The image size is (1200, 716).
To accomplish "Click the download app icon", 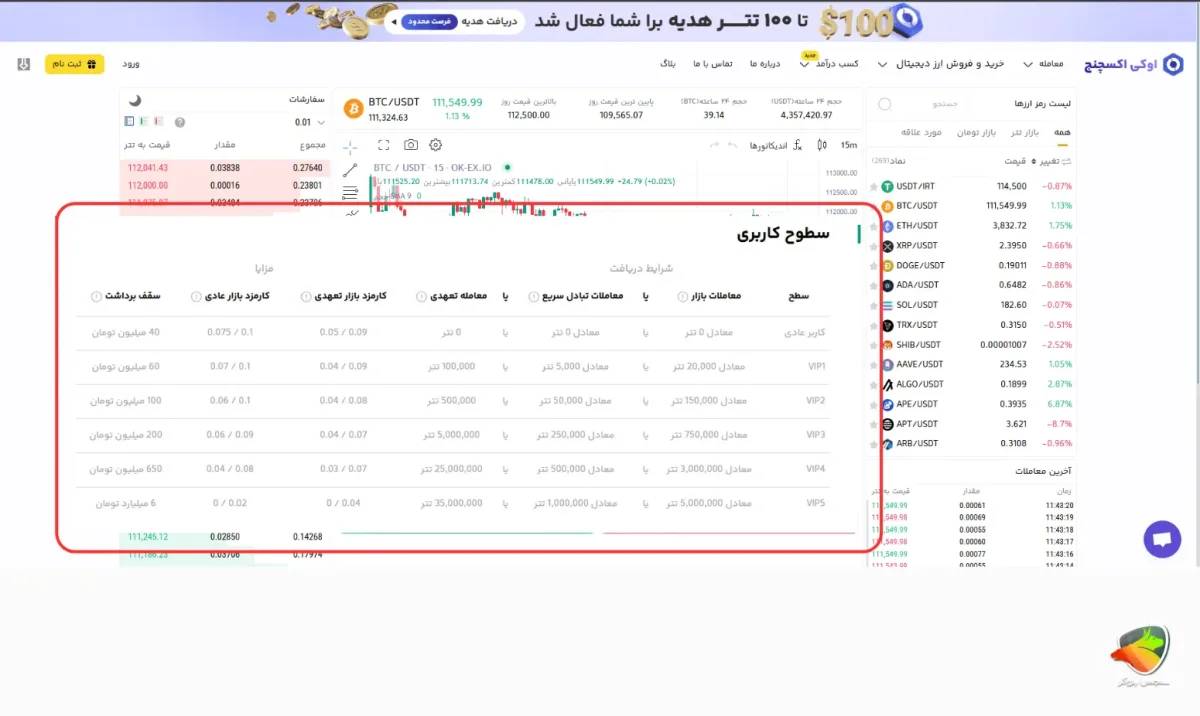I will (24, 64).
